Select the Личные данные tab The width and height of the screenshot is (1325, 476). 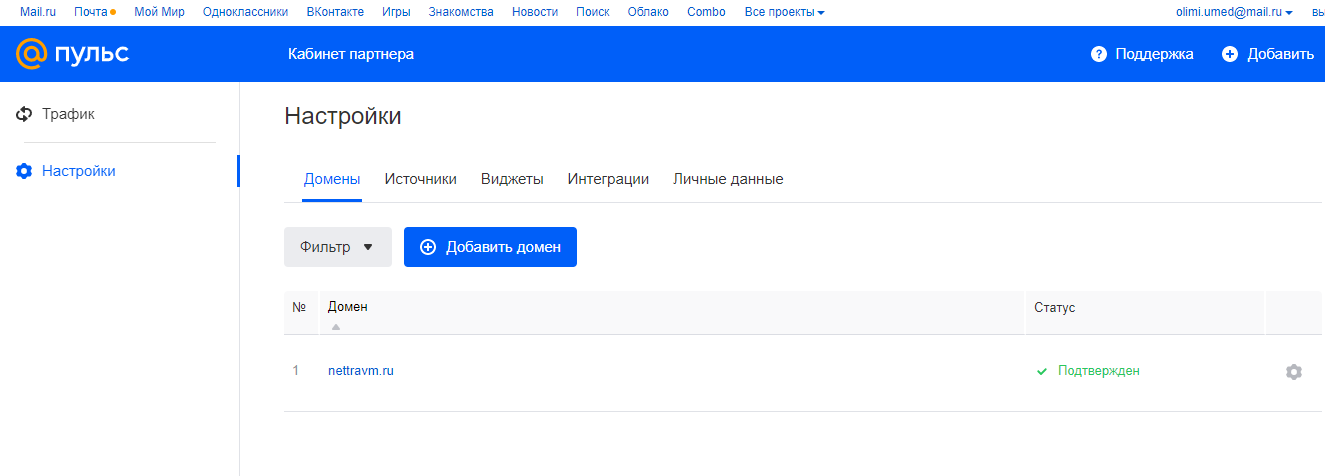click(x=728, y=179)
